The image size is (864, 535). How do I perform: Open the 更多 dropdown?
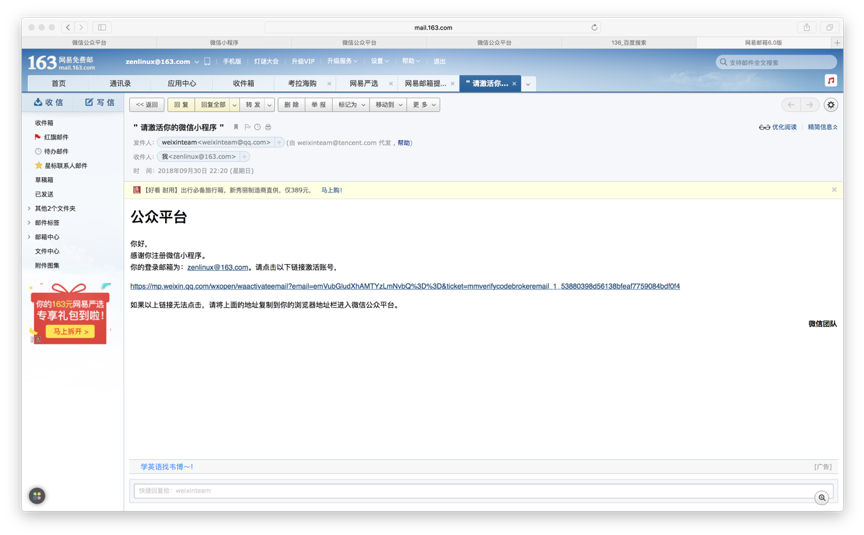pyautogui.click(x=423, y=105)
